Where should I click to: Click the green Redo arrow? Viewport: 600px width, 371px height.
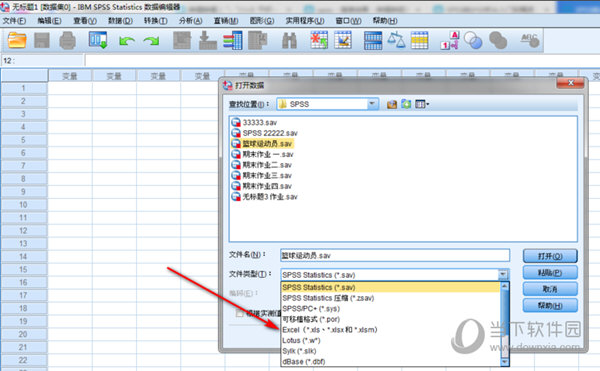click(152, 41)
